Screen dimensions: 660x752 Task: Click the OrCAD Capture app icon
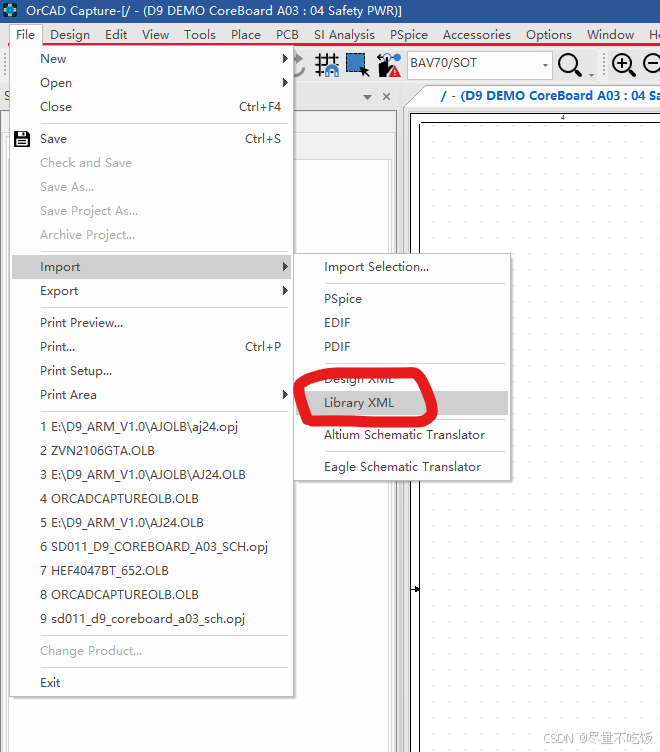(10, 10)
